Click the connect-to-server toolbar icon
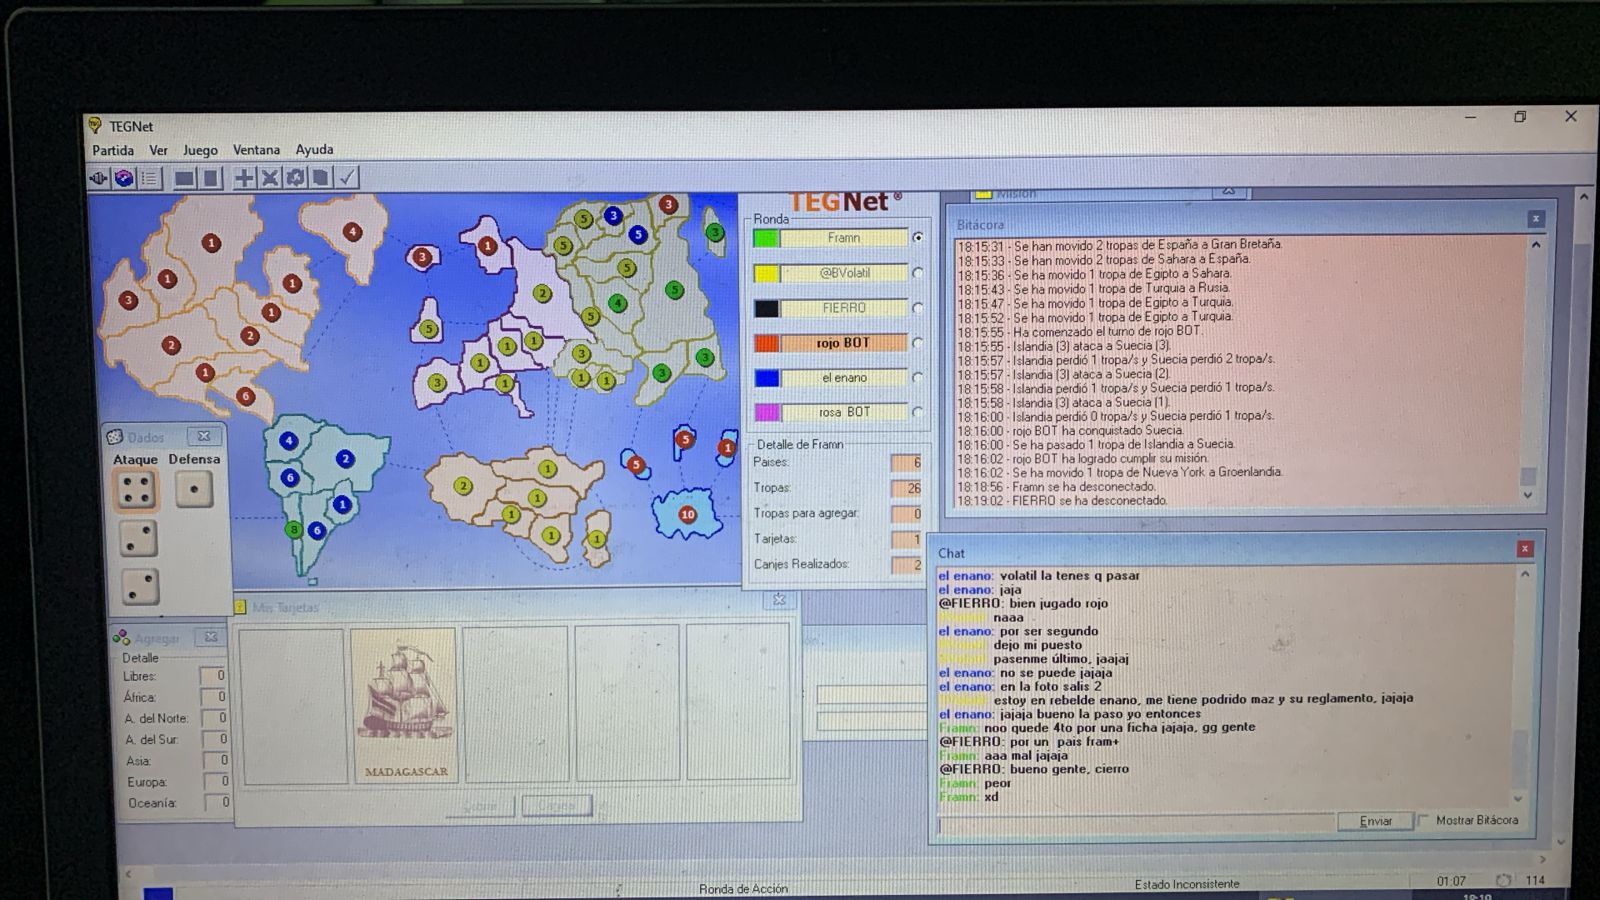Image resolution: width=1600 pixels, height=900 pixels. (99, 178)
